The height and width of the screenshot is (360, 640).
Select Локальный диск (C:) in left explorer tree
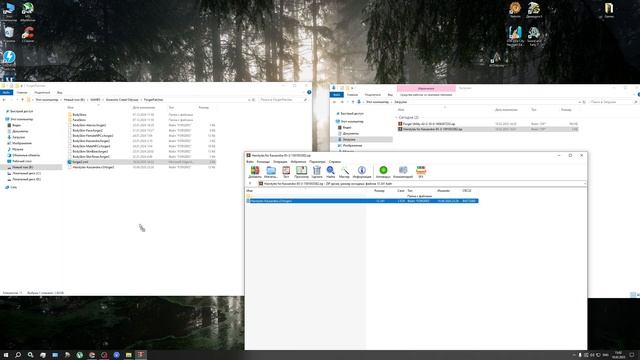[x=26, y=173]
